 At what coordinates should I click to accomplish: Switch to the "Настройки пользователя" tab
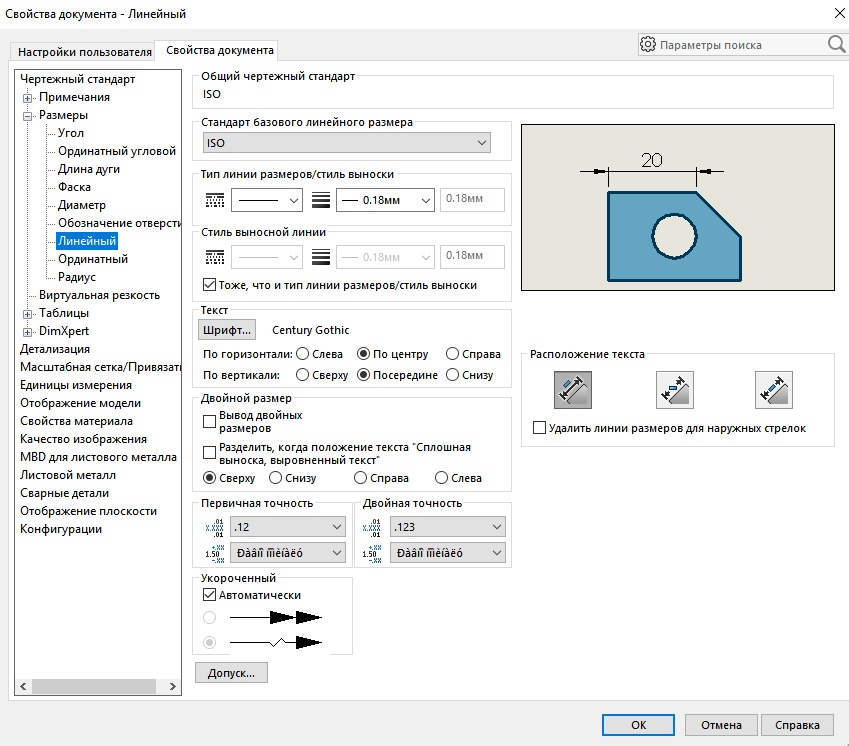tap(85, 51)
